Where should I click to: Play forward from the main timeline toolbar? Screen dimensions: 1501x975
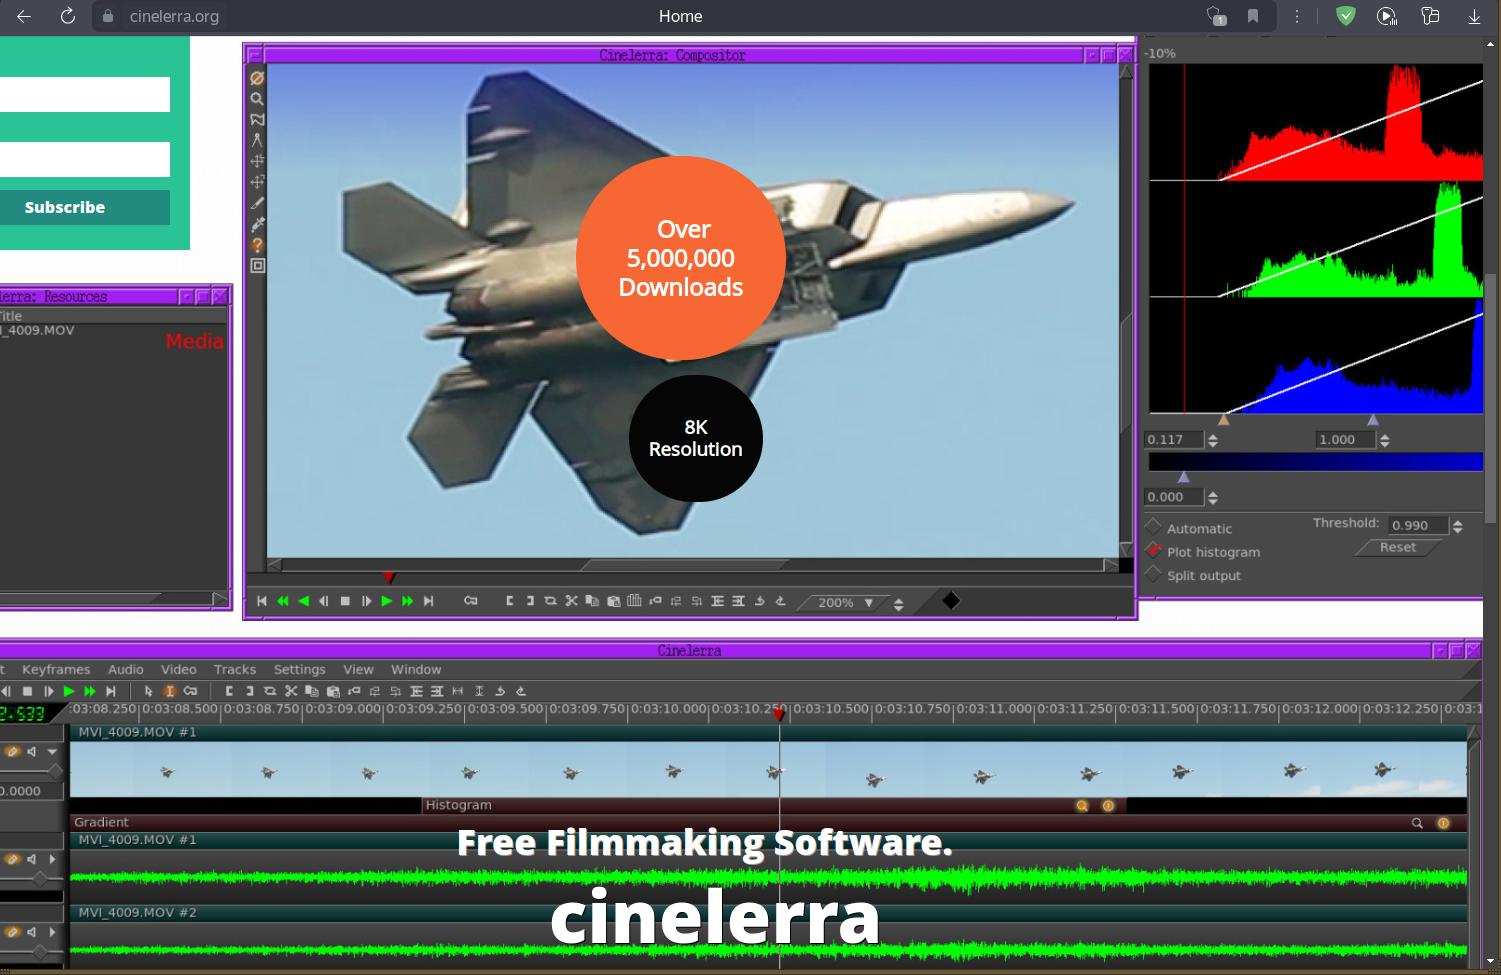69,691
